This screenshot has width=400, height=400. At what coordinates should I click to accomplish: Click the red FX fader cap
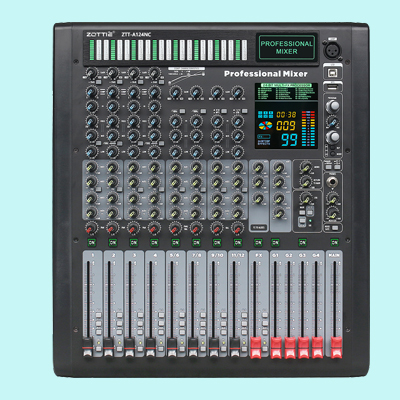click(255, 347)
